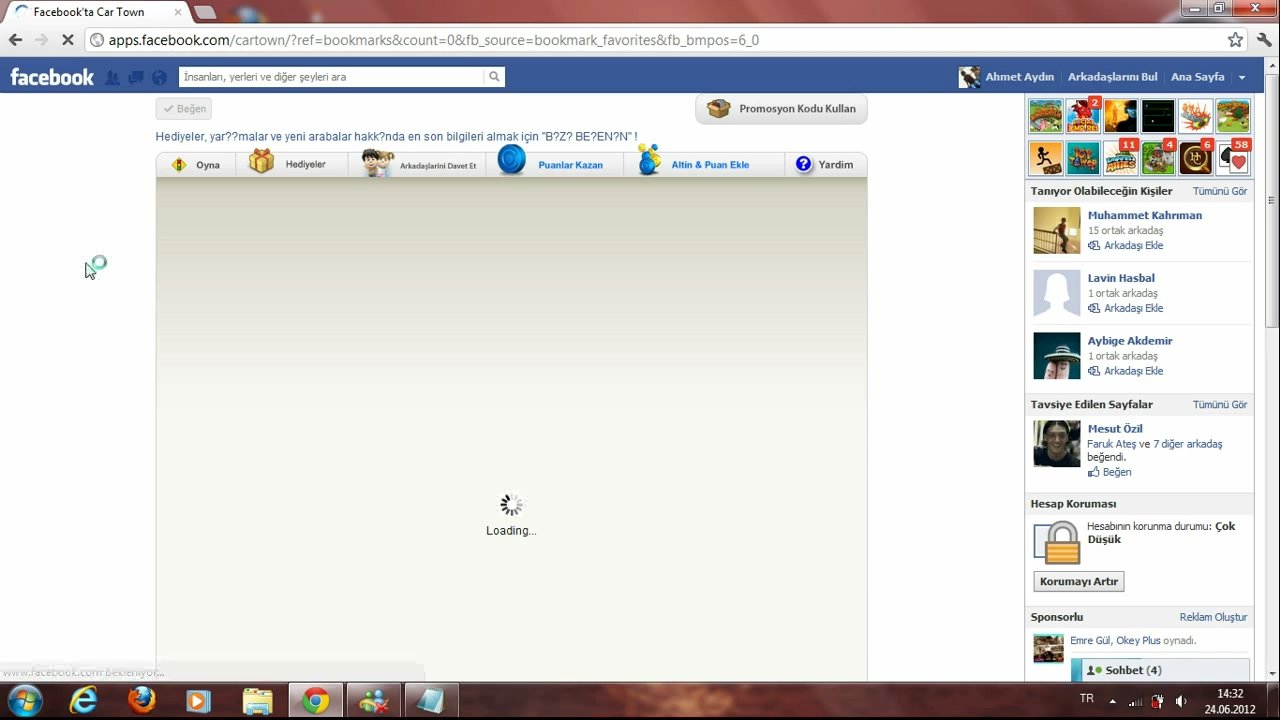The height and width of the screenshot is (720, 1280).
Task: Click Tümünü Gör for Tavsiye Edilen Sayfalar
Action: [x=1219, y=405]
